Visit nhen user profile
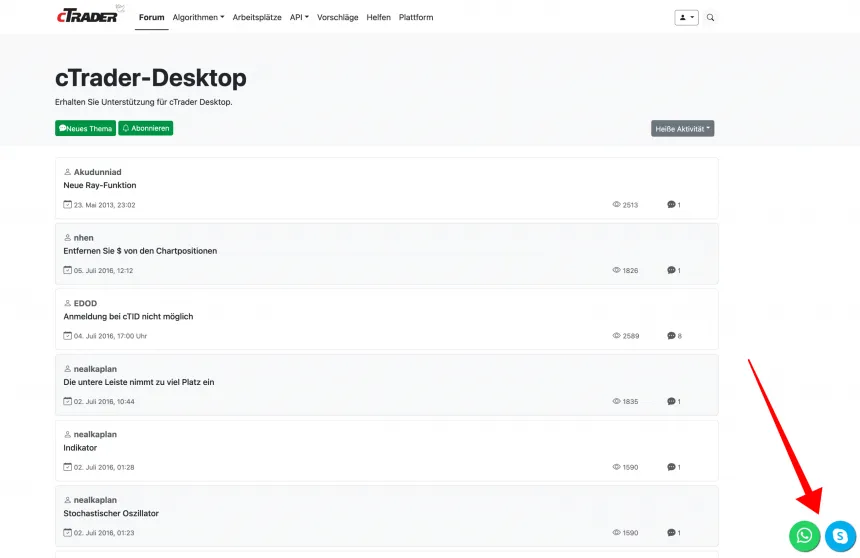Viewport: 860px width, 558px height. (x=83, y=238)
